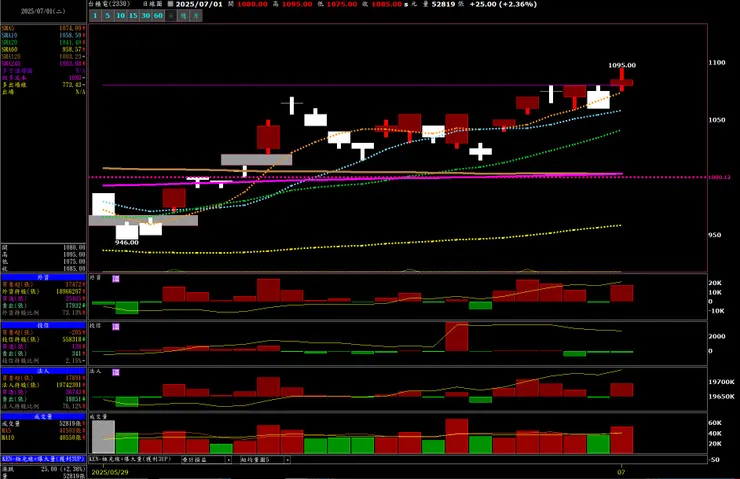Click 19742391 value in 法人 panel

point(68,385)
